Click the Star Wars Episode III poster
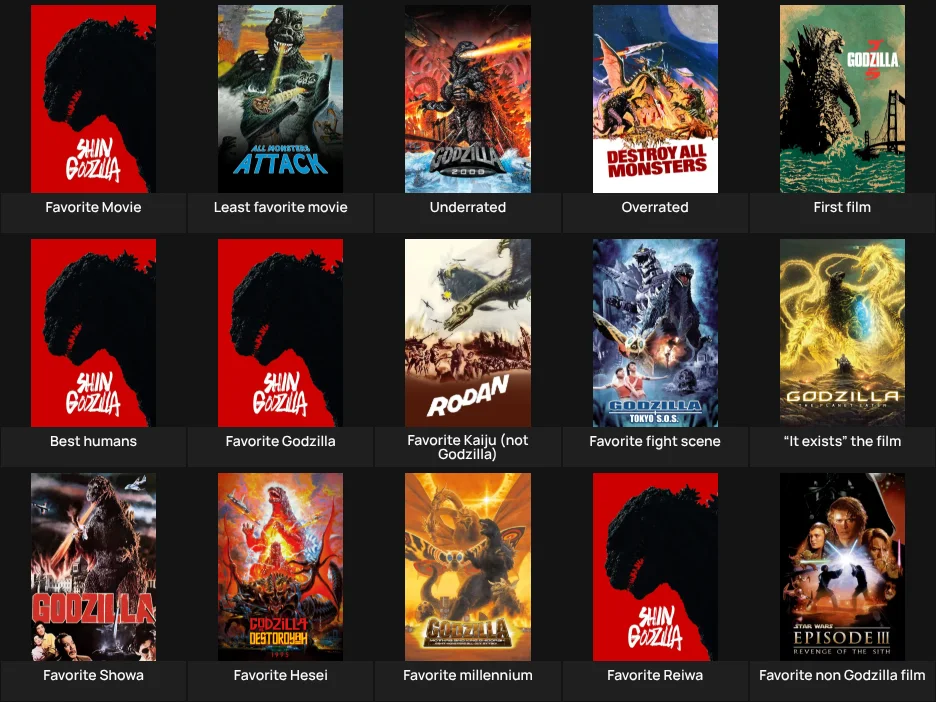 [x=842, y=567]
